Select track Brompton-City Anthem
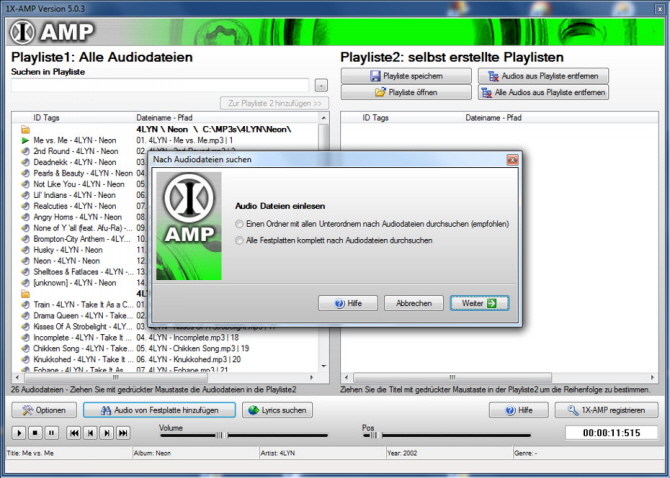The width and height of the screenshot is (670, 478). [82, 239]
